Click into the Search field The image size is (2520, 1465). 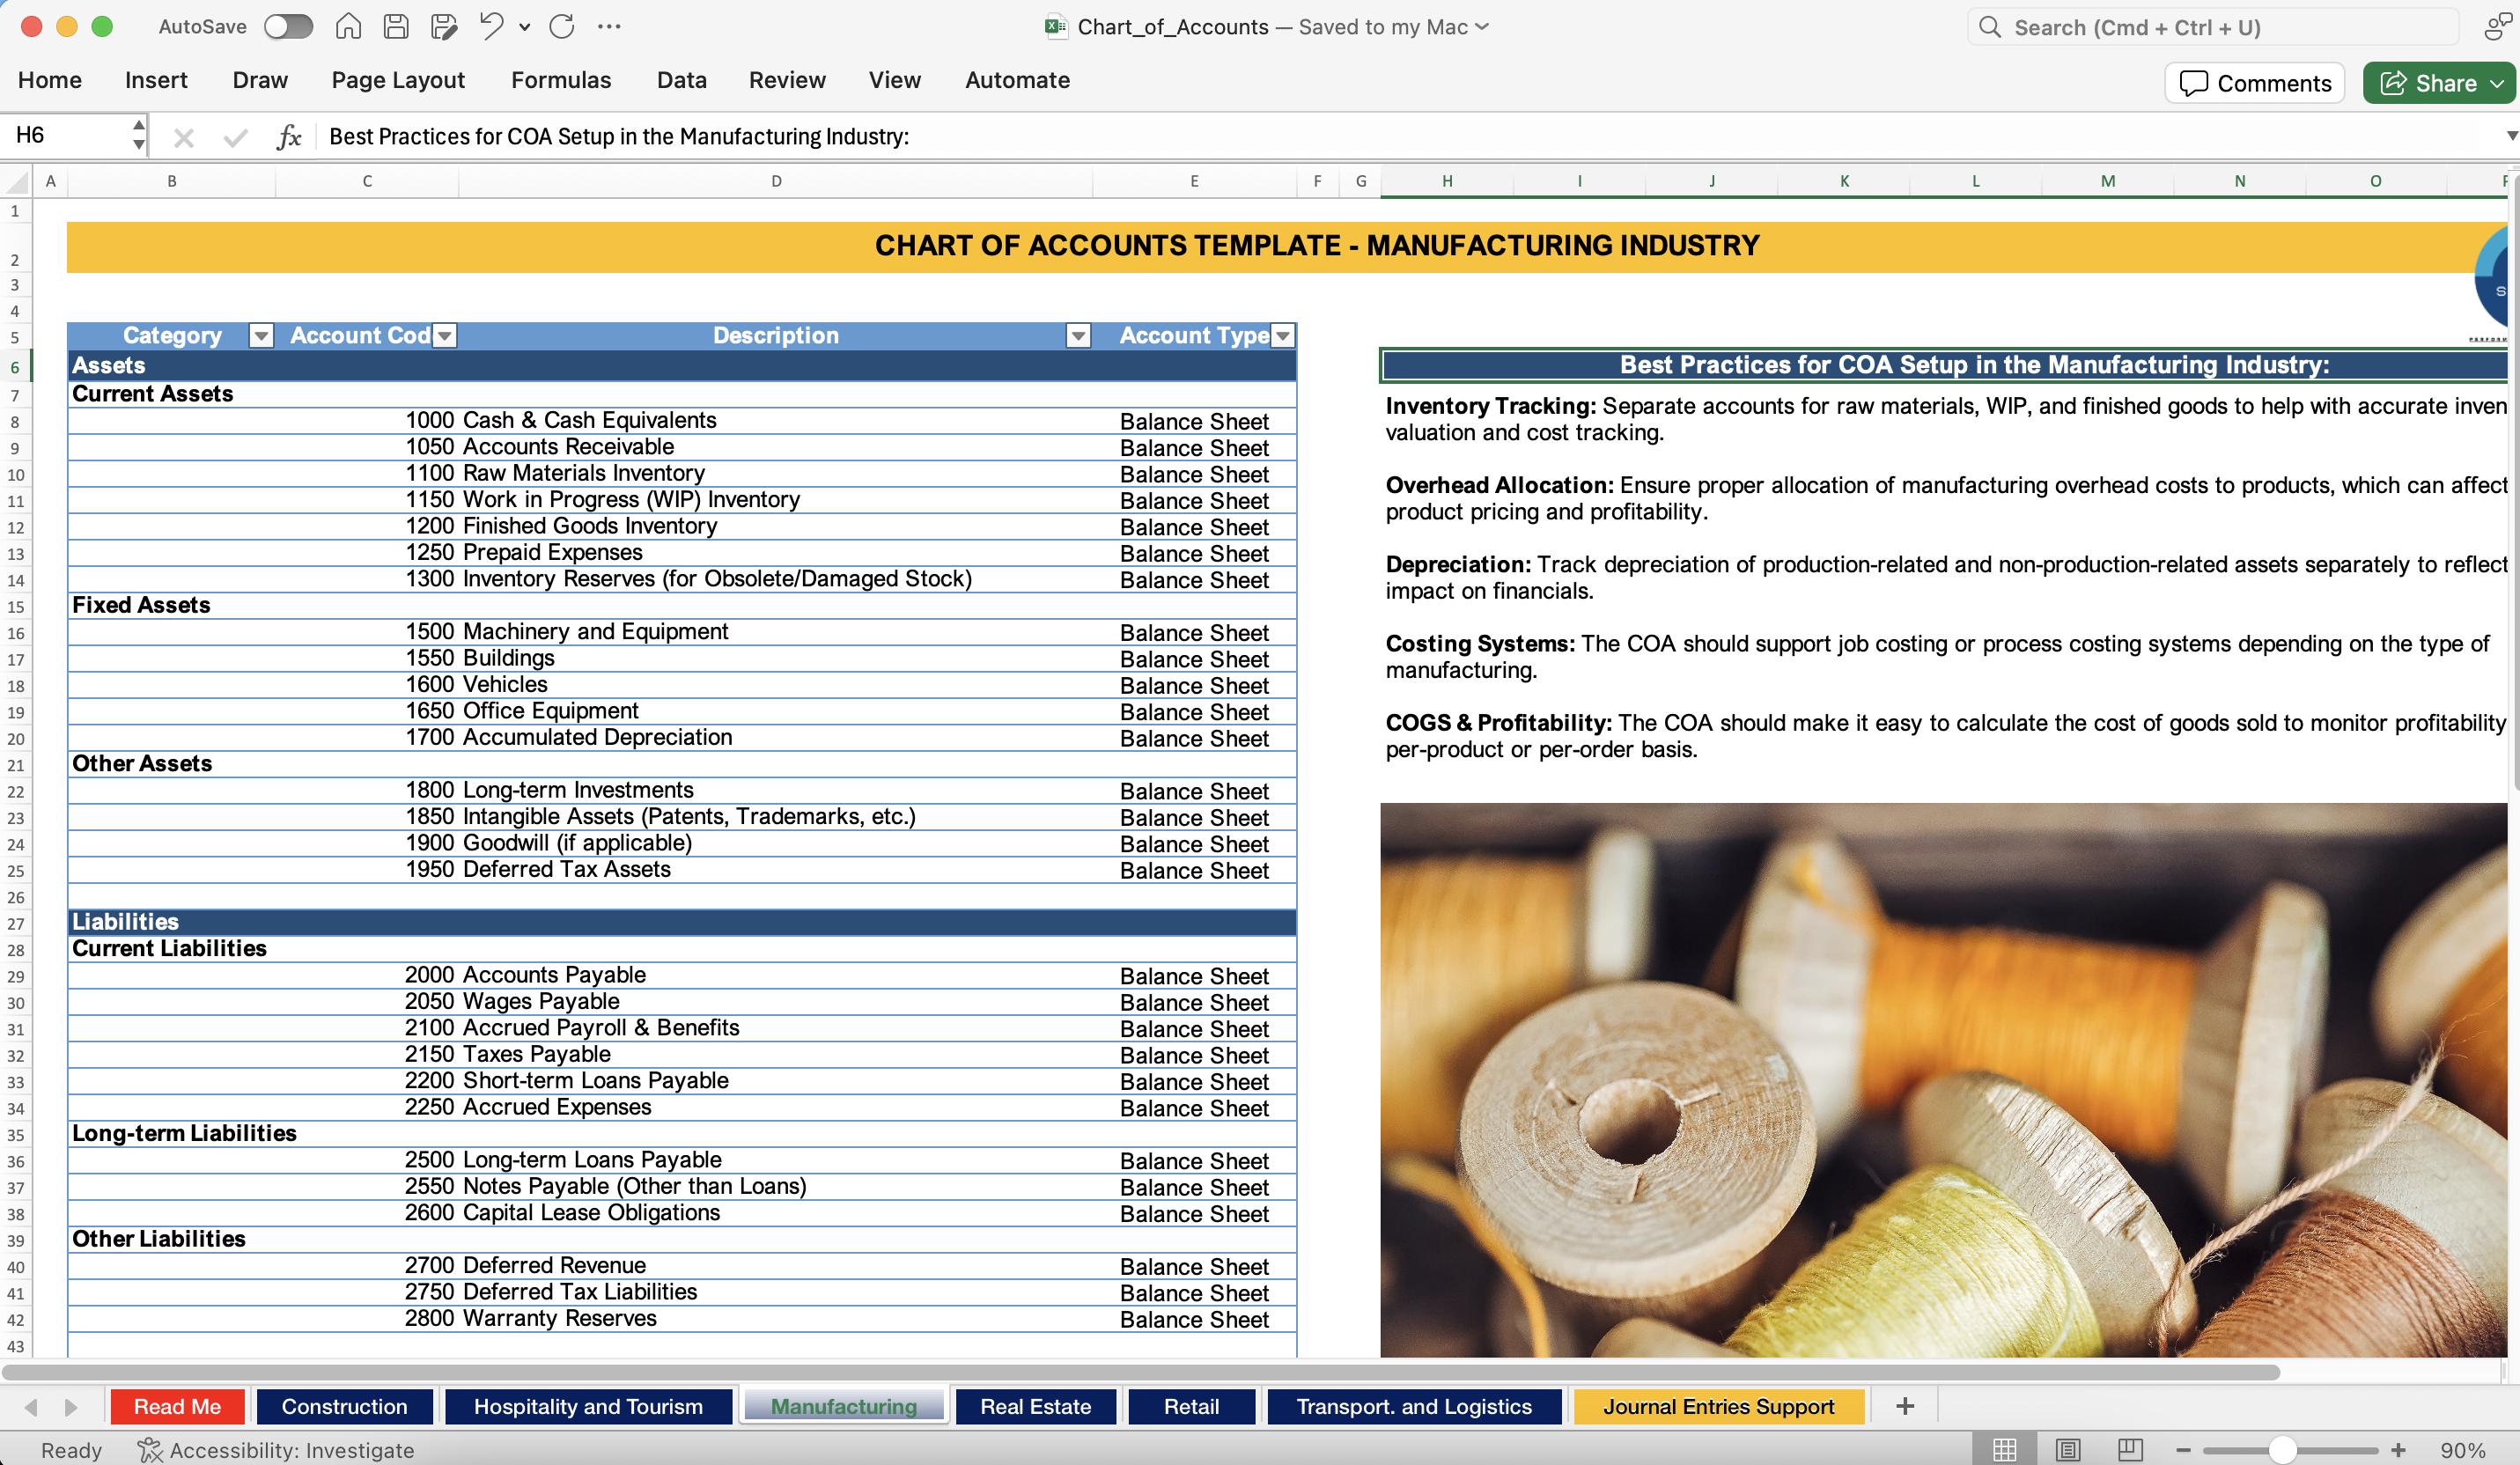click(x=2212, y=27)
